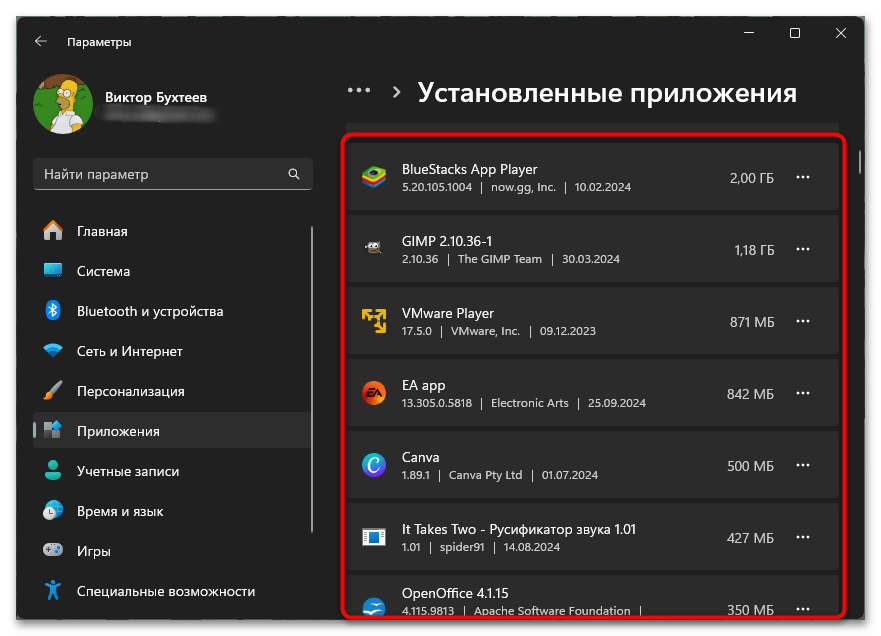Click the GIMP 2.10.36-1 name

coord(447,241)
